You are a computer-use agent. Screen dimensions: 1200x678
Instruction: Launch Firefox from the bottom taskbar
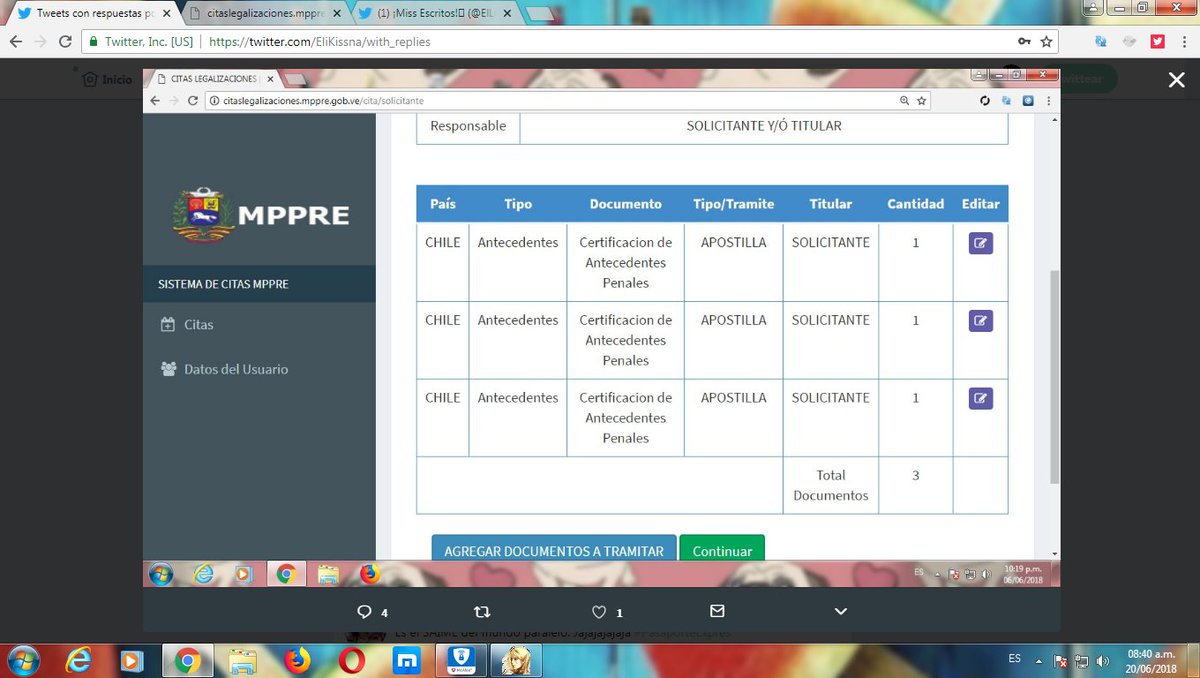click(x=297, y=661)
